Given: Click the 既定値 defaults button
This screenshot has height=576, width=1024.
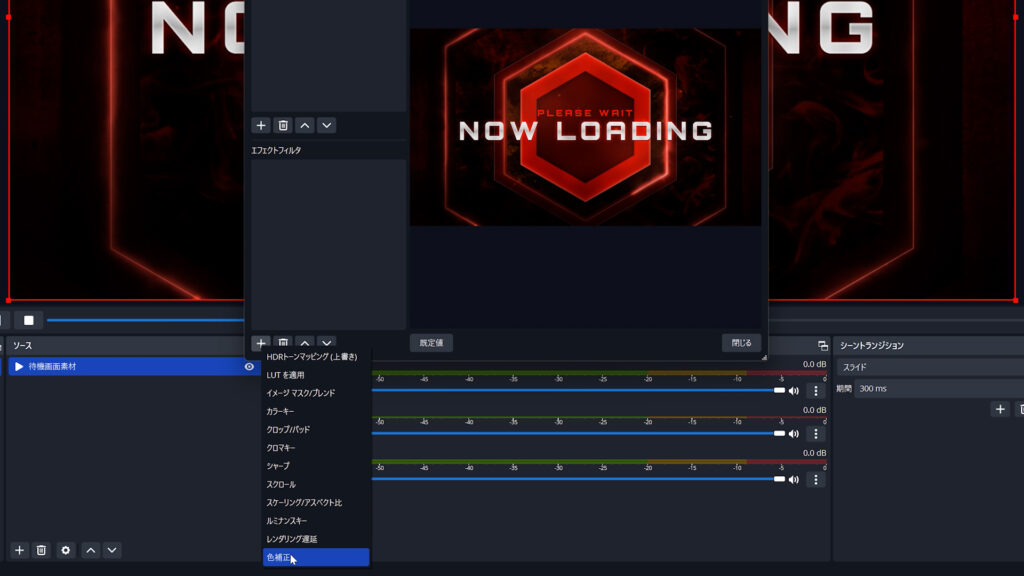Looking at the screenshot, I should (431, 343).
